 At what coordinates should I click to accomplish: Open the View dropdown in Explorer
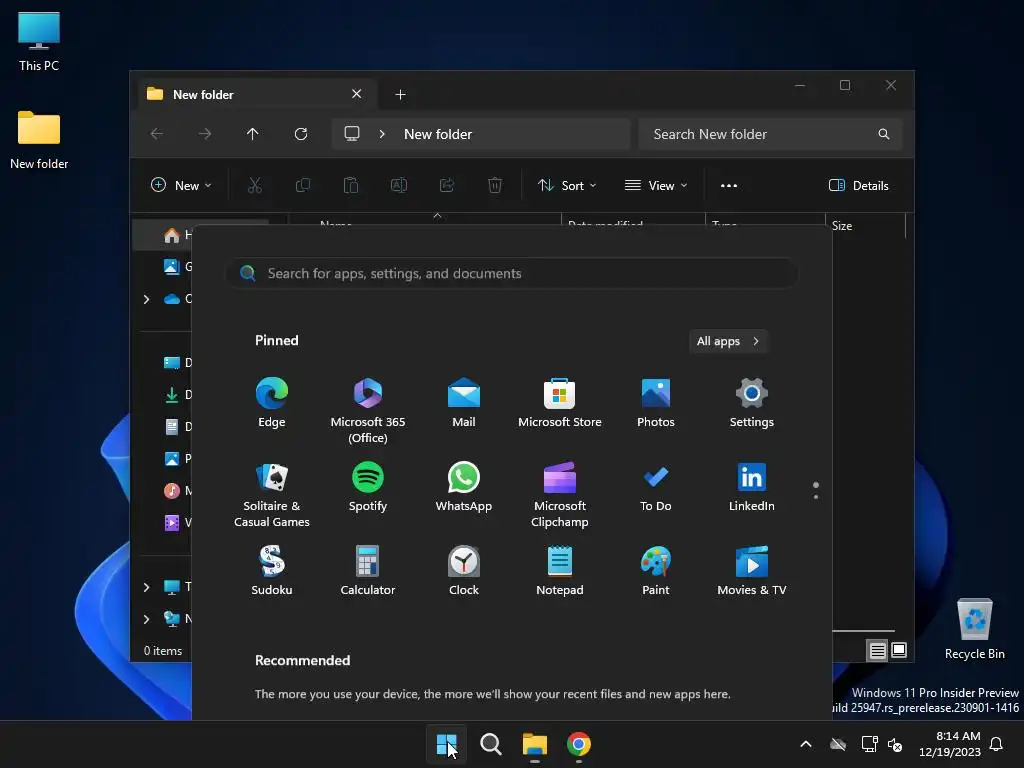pyautogui.click(x=656, y=185)
